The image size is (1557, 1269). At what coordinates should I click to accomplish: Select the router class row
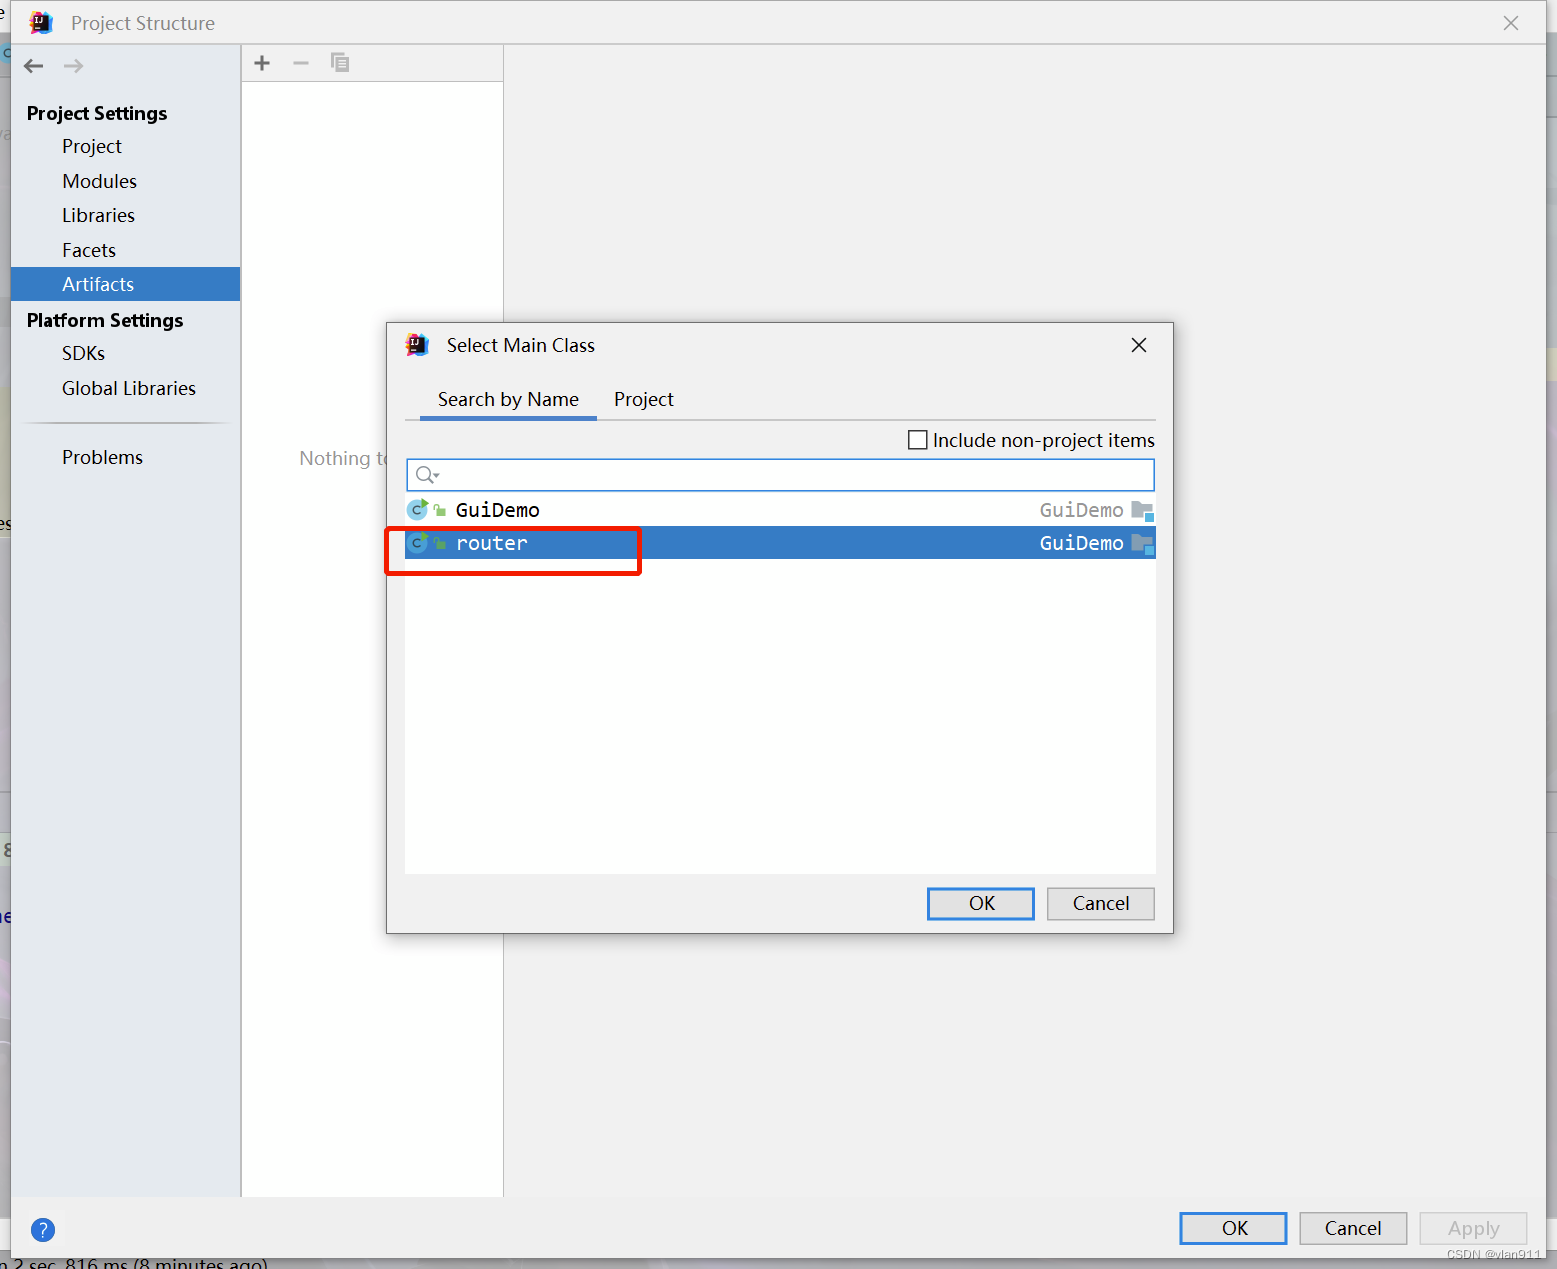click(780, 543)
